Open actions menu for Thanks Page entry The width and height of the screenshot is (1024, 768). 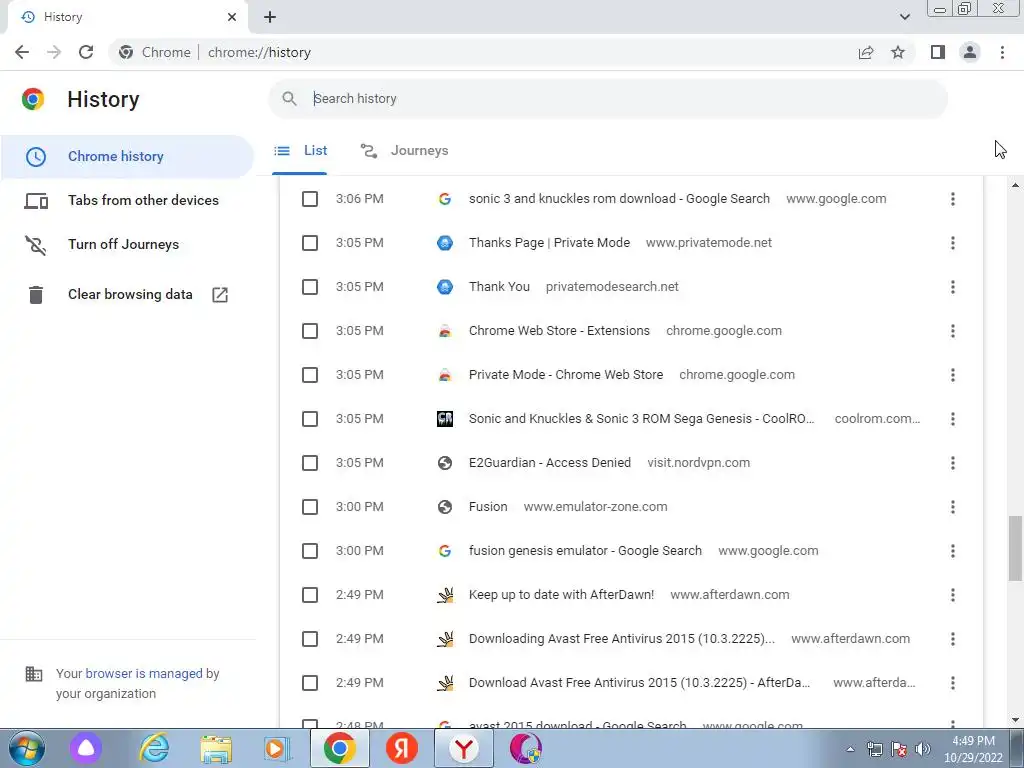coord(953,243)
